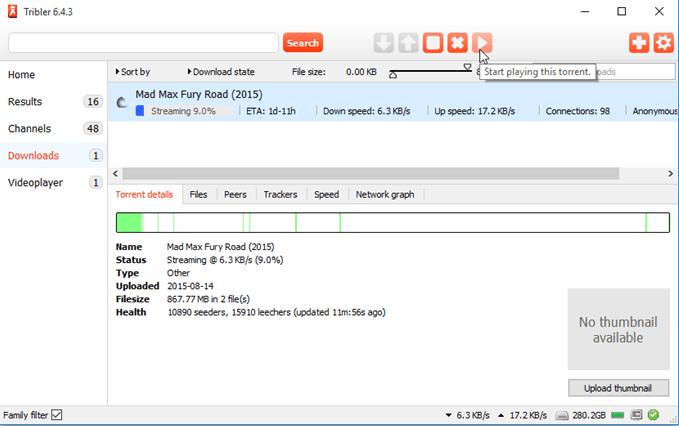Viewport: 679px width, 426px height.
Task: Start playing this torrent
Action: pos(482,43)
